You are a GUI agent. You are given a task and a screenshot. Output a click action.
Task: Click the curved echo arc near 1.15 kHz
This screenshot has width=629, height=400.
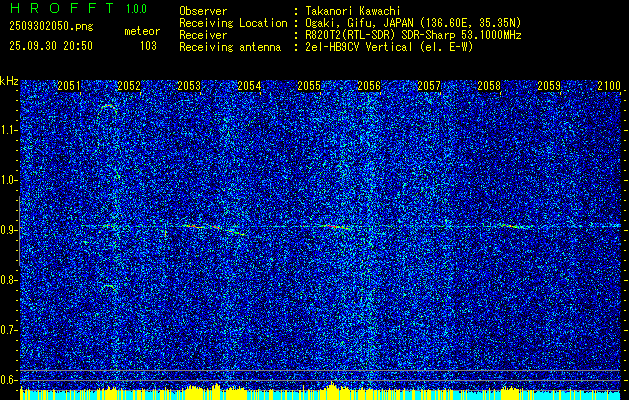(x=108, y=107)
